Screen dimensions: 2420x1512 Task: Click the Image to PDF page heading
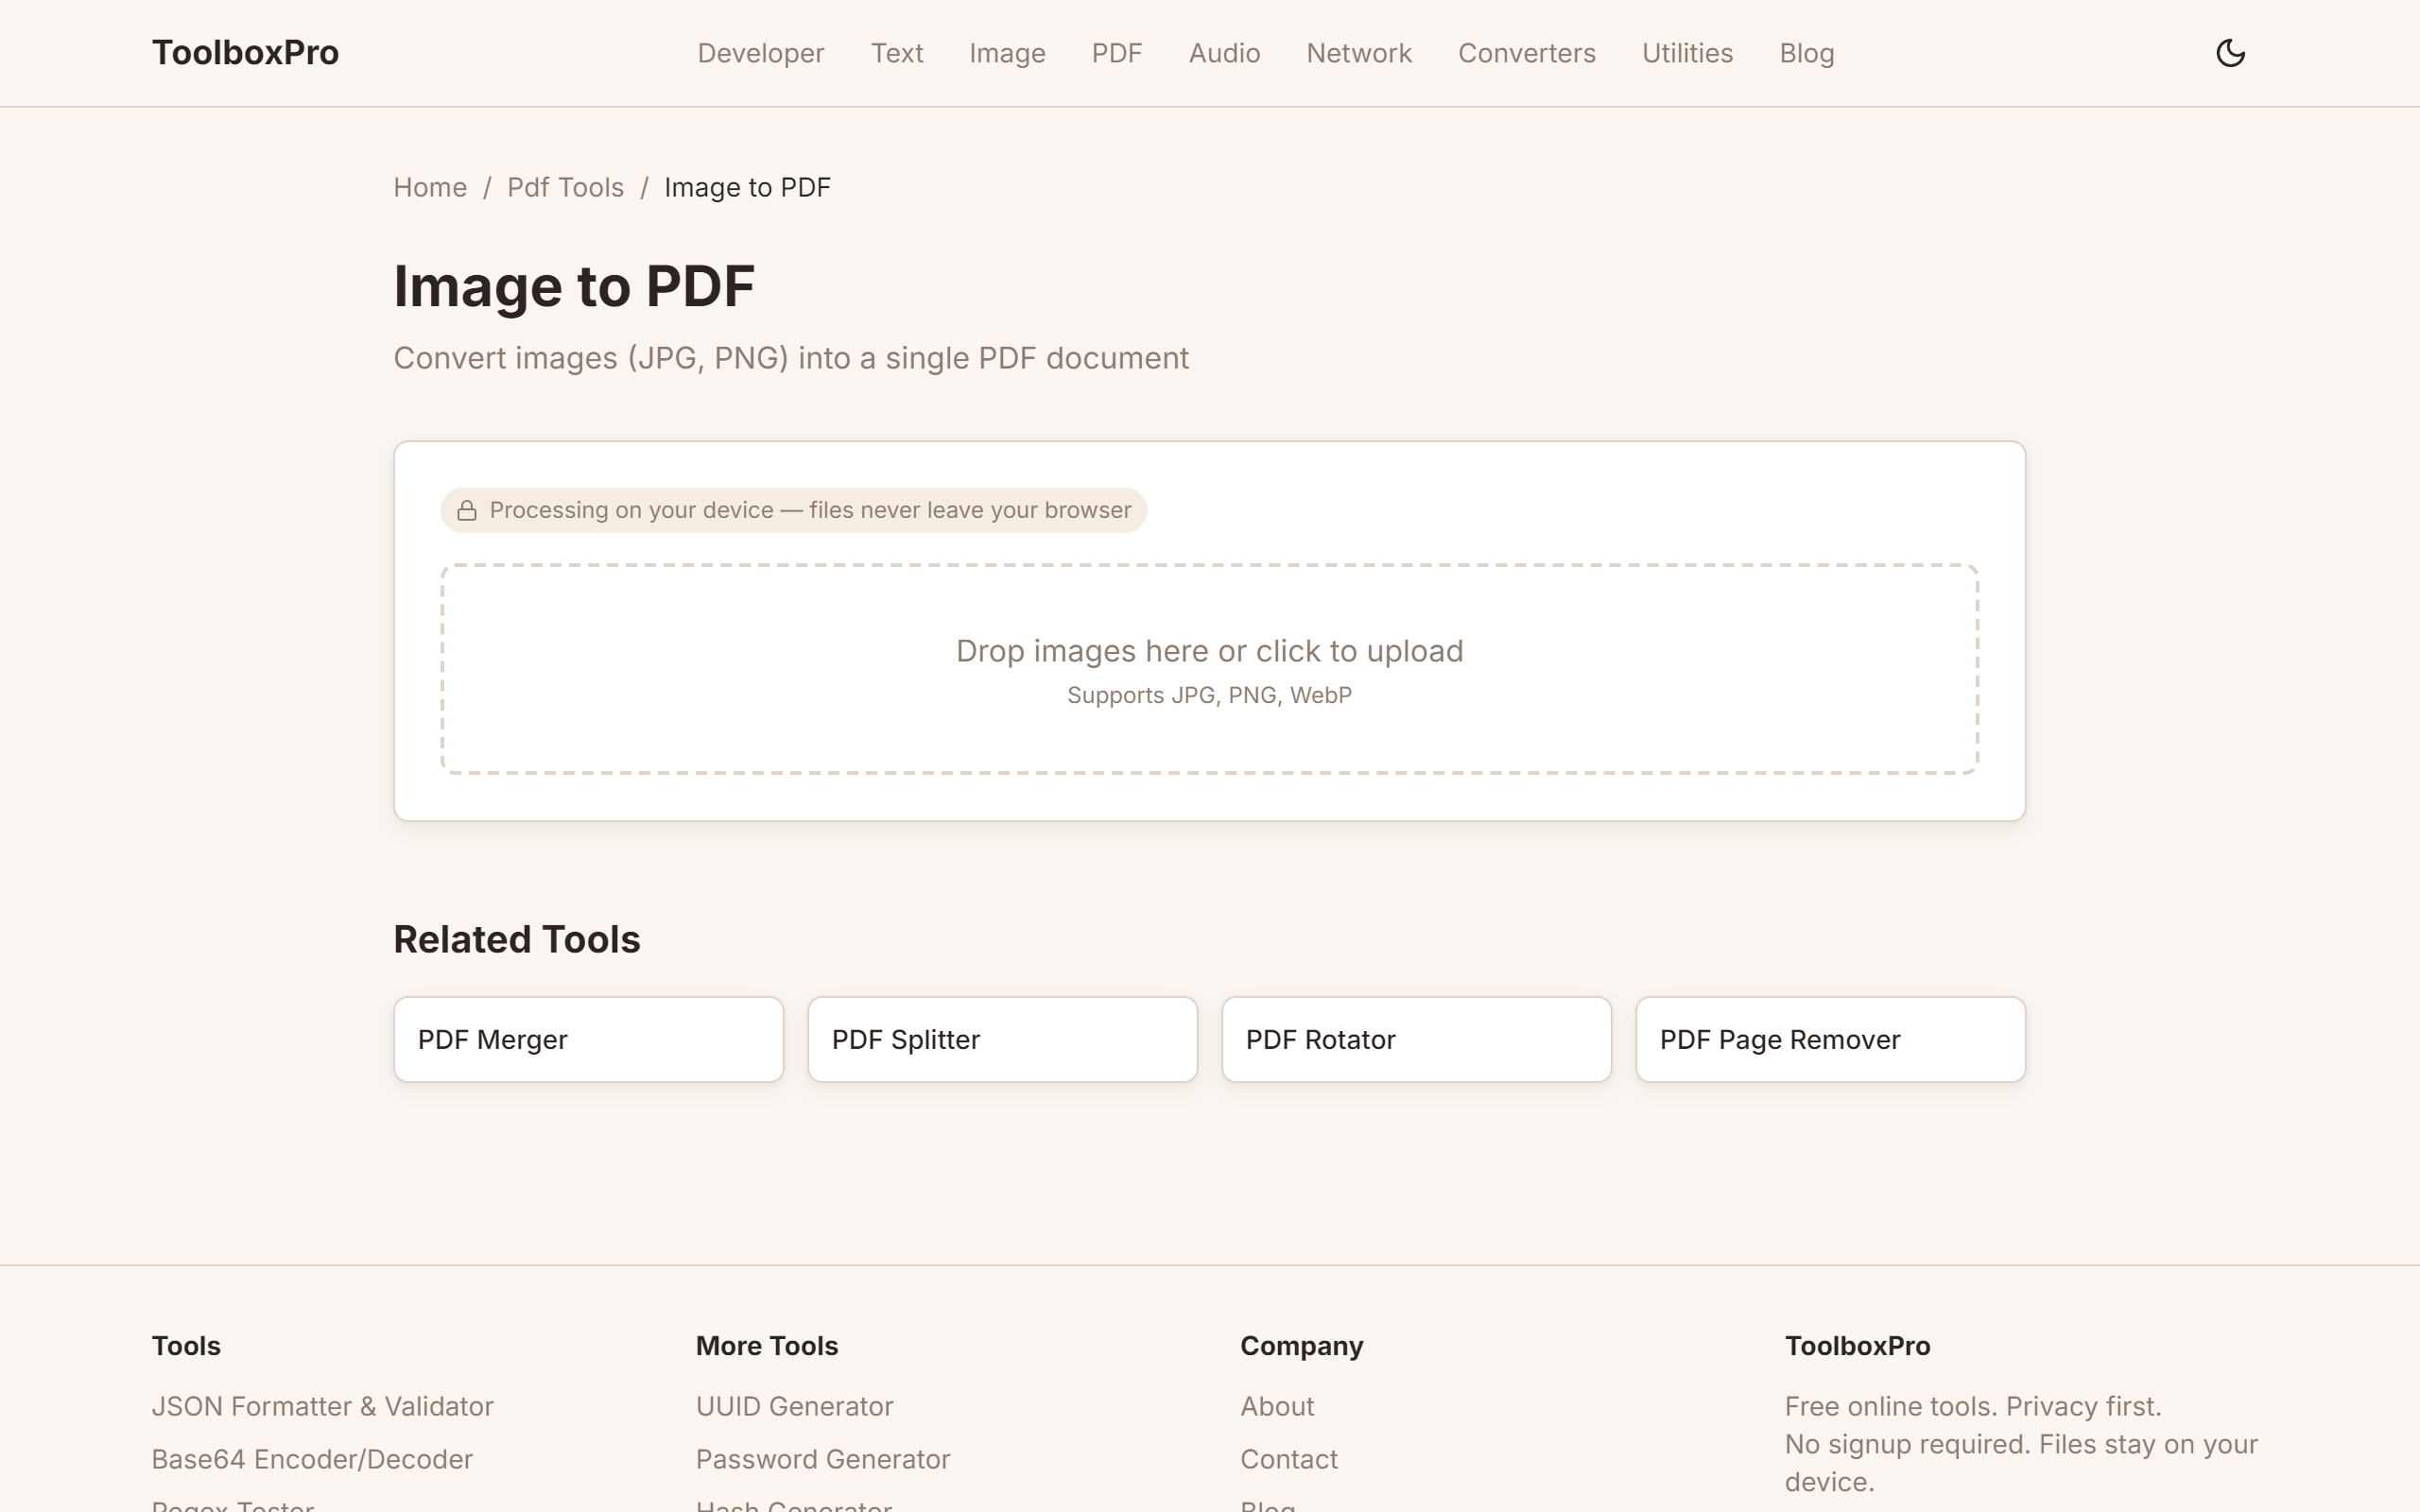point(574,286)
